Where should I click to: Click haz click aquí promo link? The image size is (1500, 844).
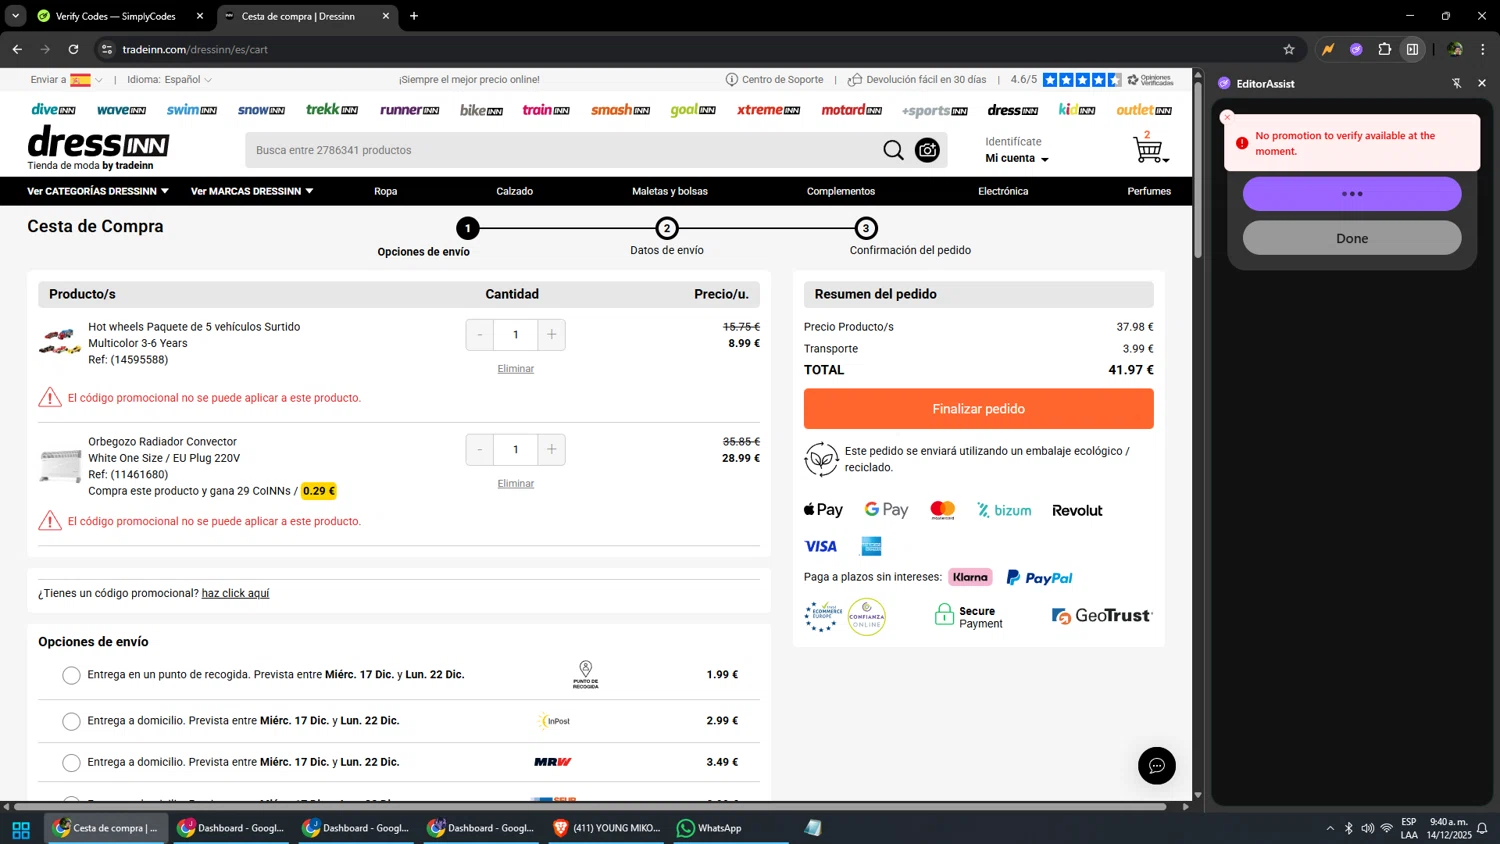click(235, 594)
